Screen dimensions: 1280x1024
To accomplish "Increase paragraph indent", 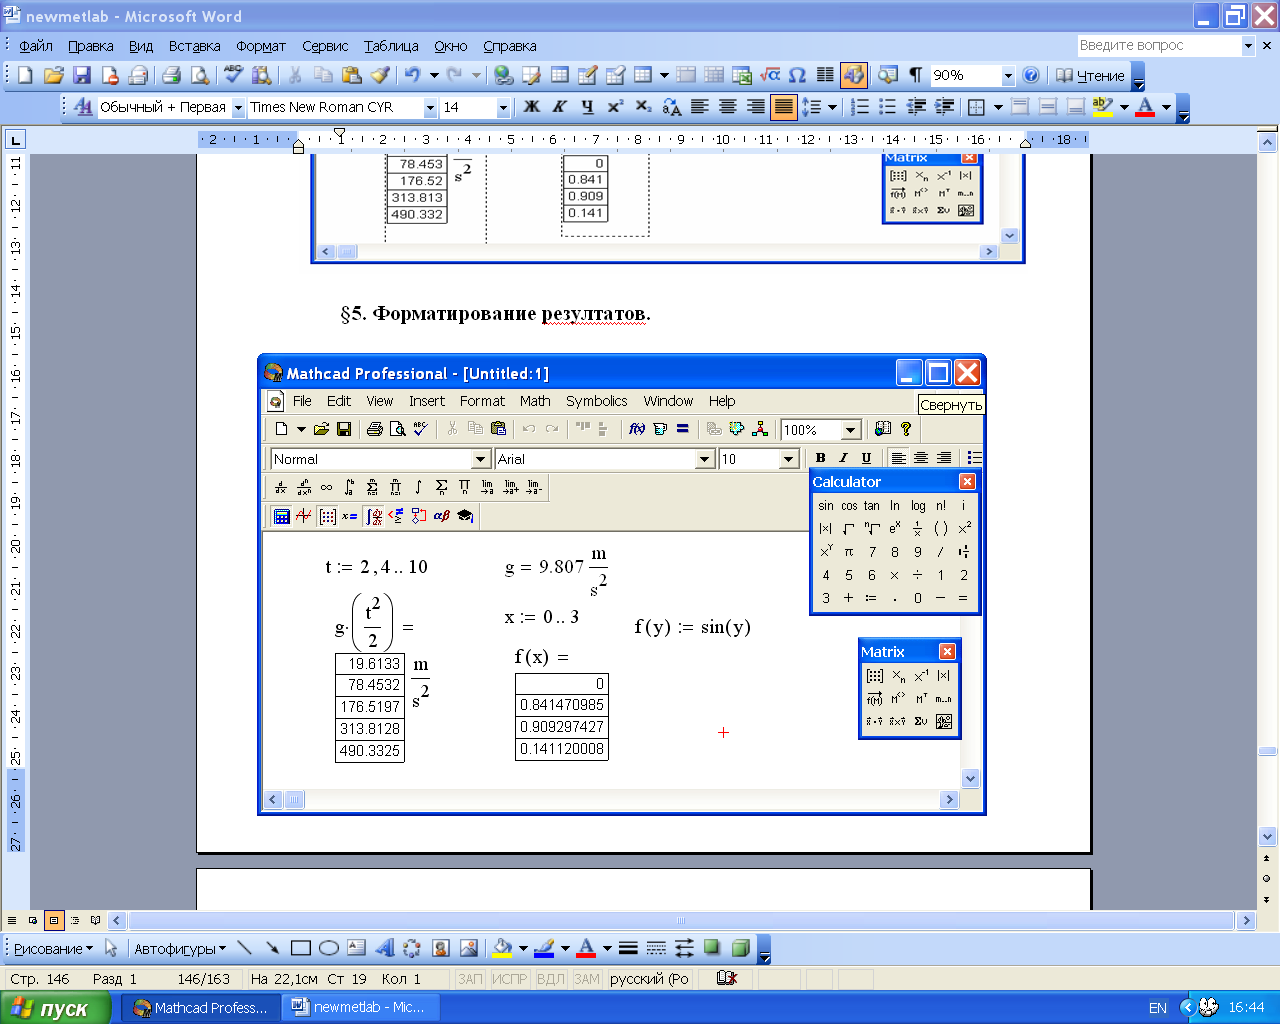I will coord(943,107).
